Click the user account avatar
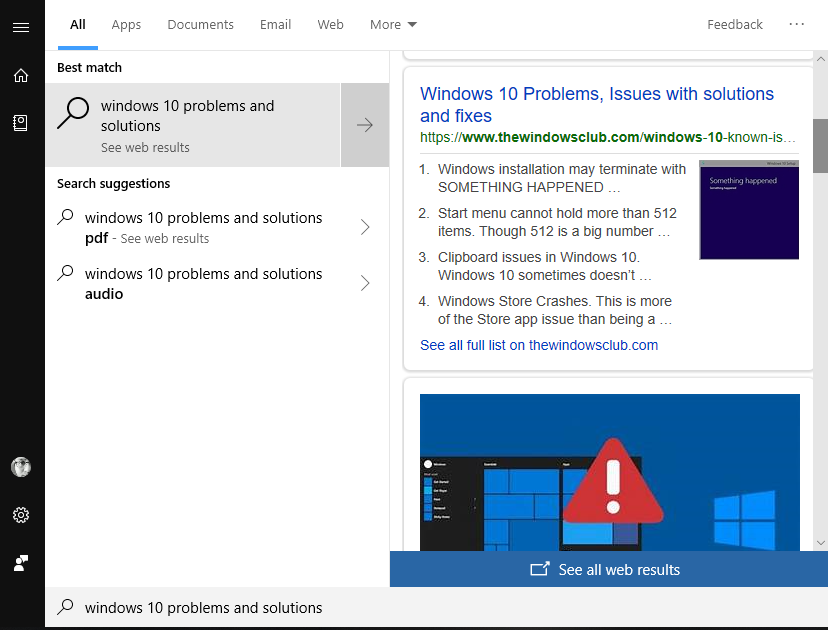The width and height of the screenshot is (828, 630). pos(21,467)
